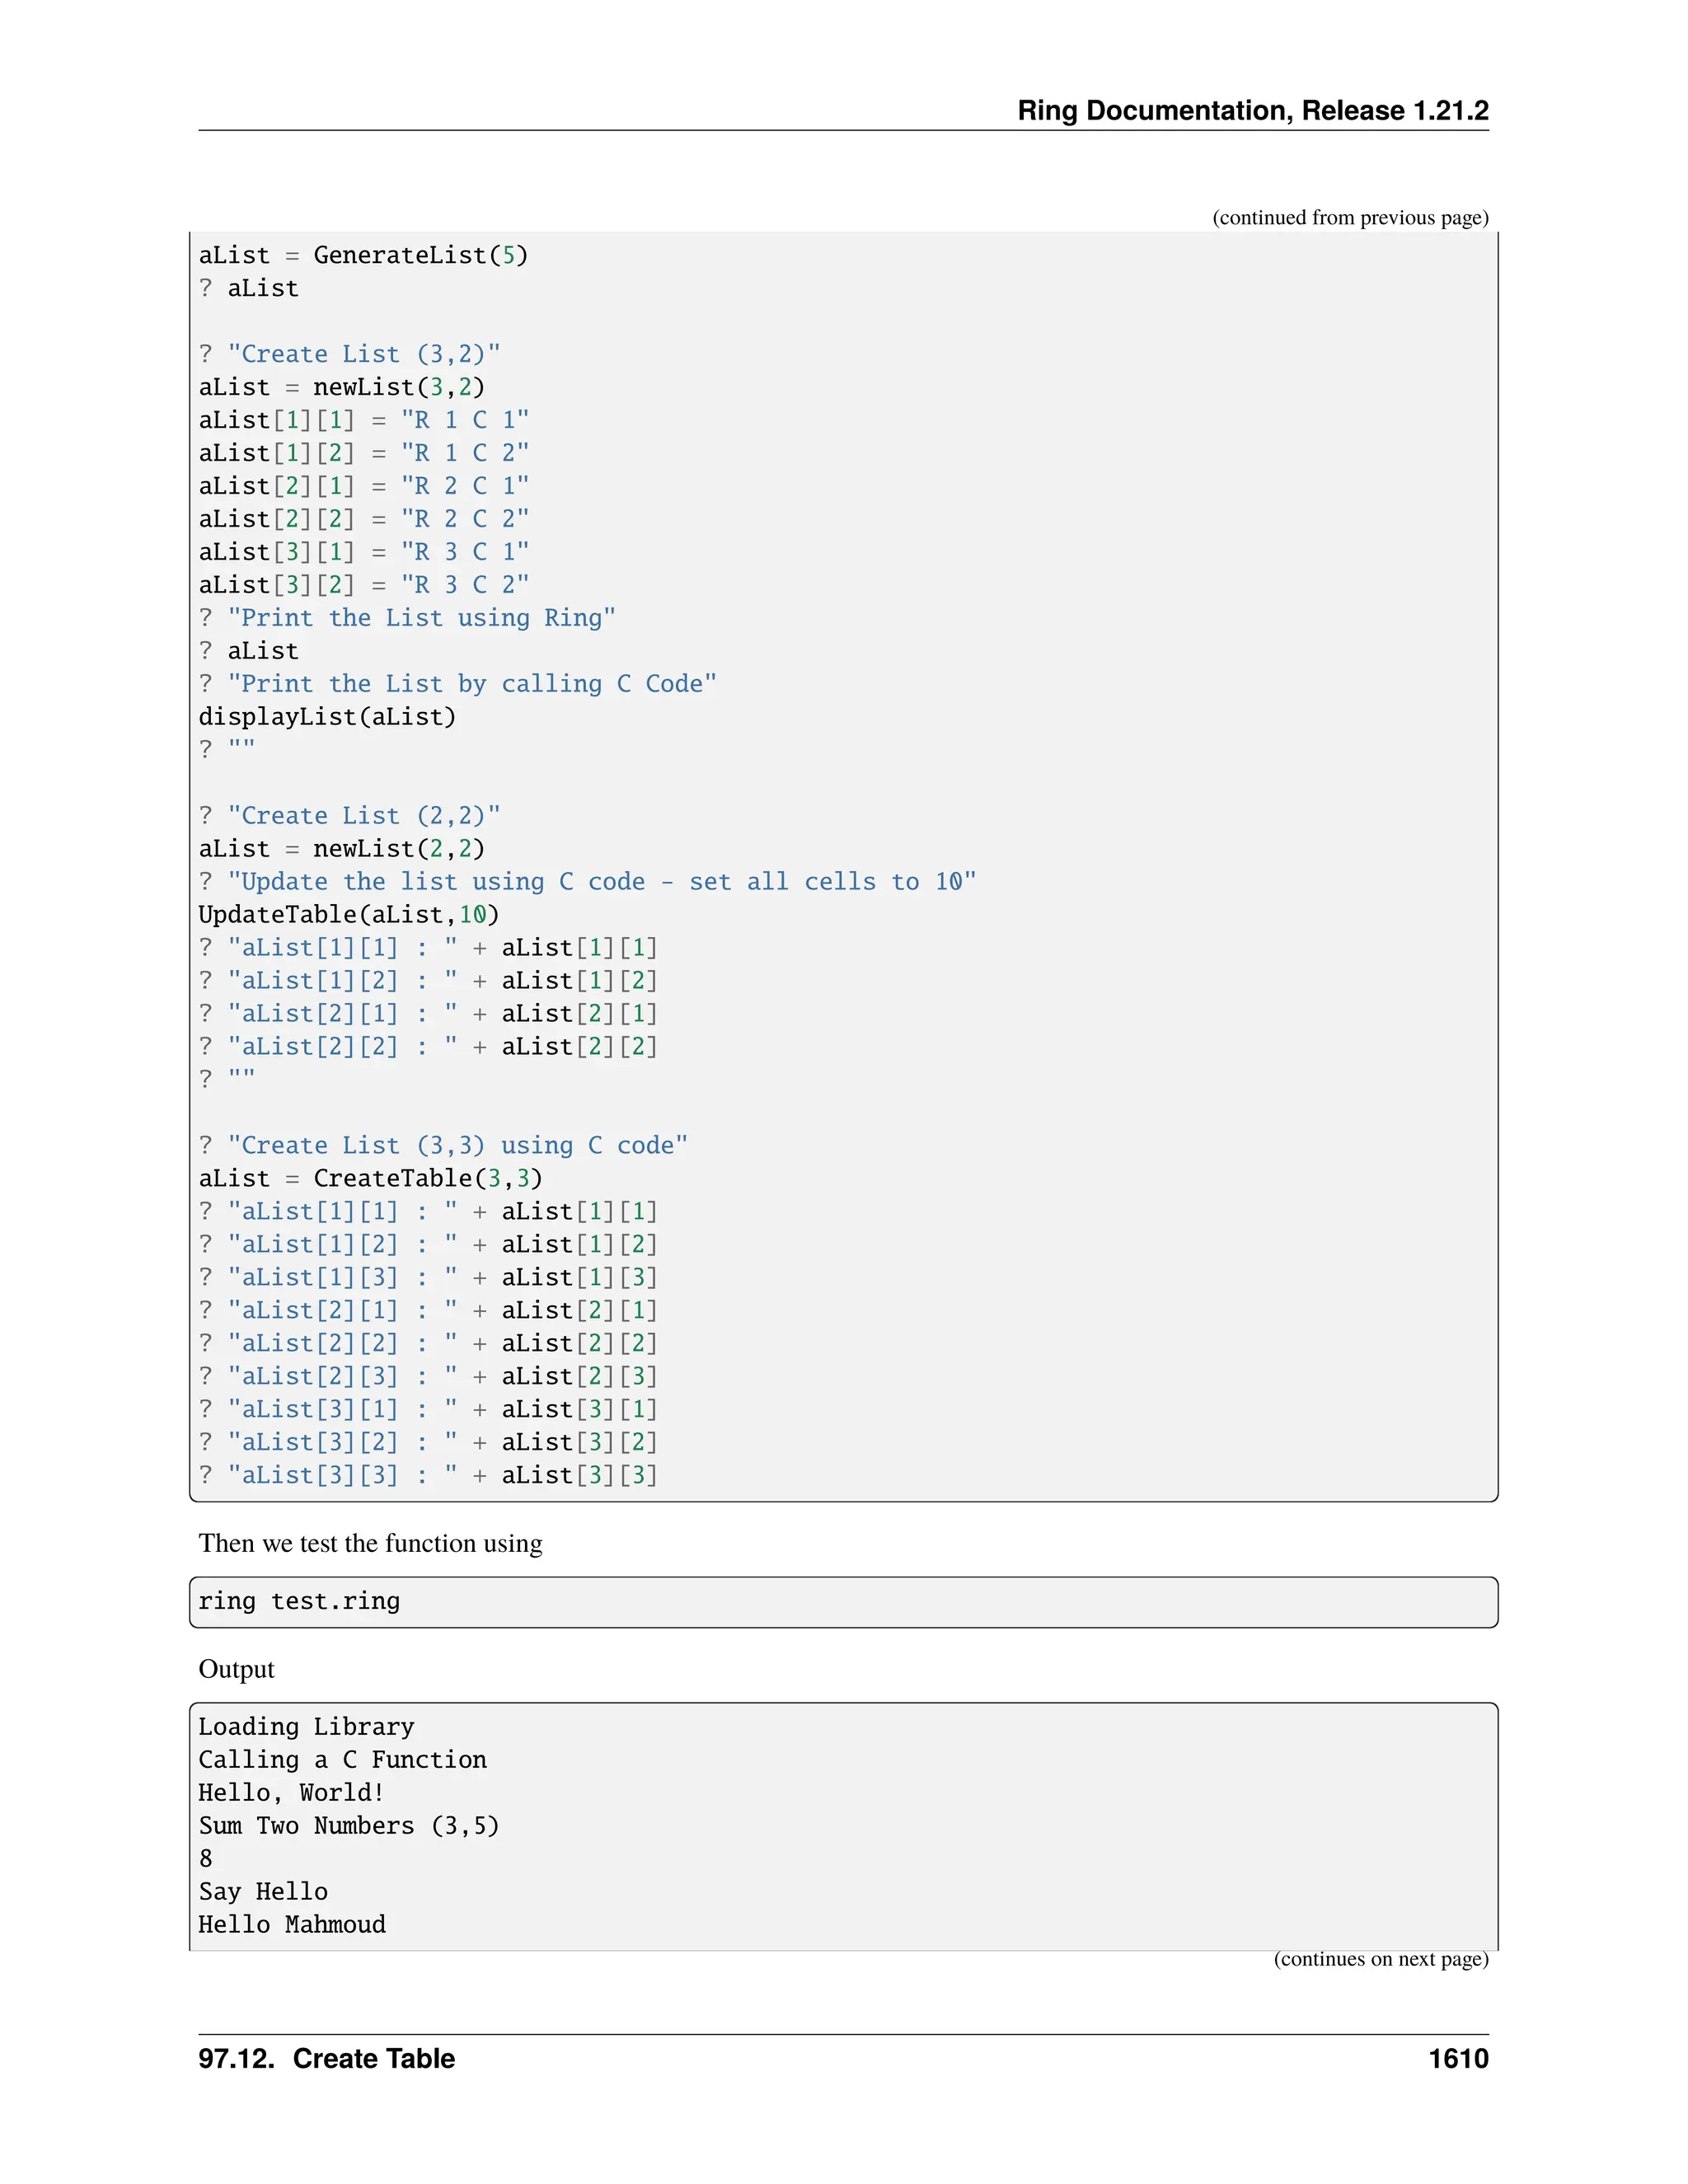The image size is (1688, 2184).
Task: Click the aList[2][1] = "R 2 C 1" line
Action: [x=363, y=487]
